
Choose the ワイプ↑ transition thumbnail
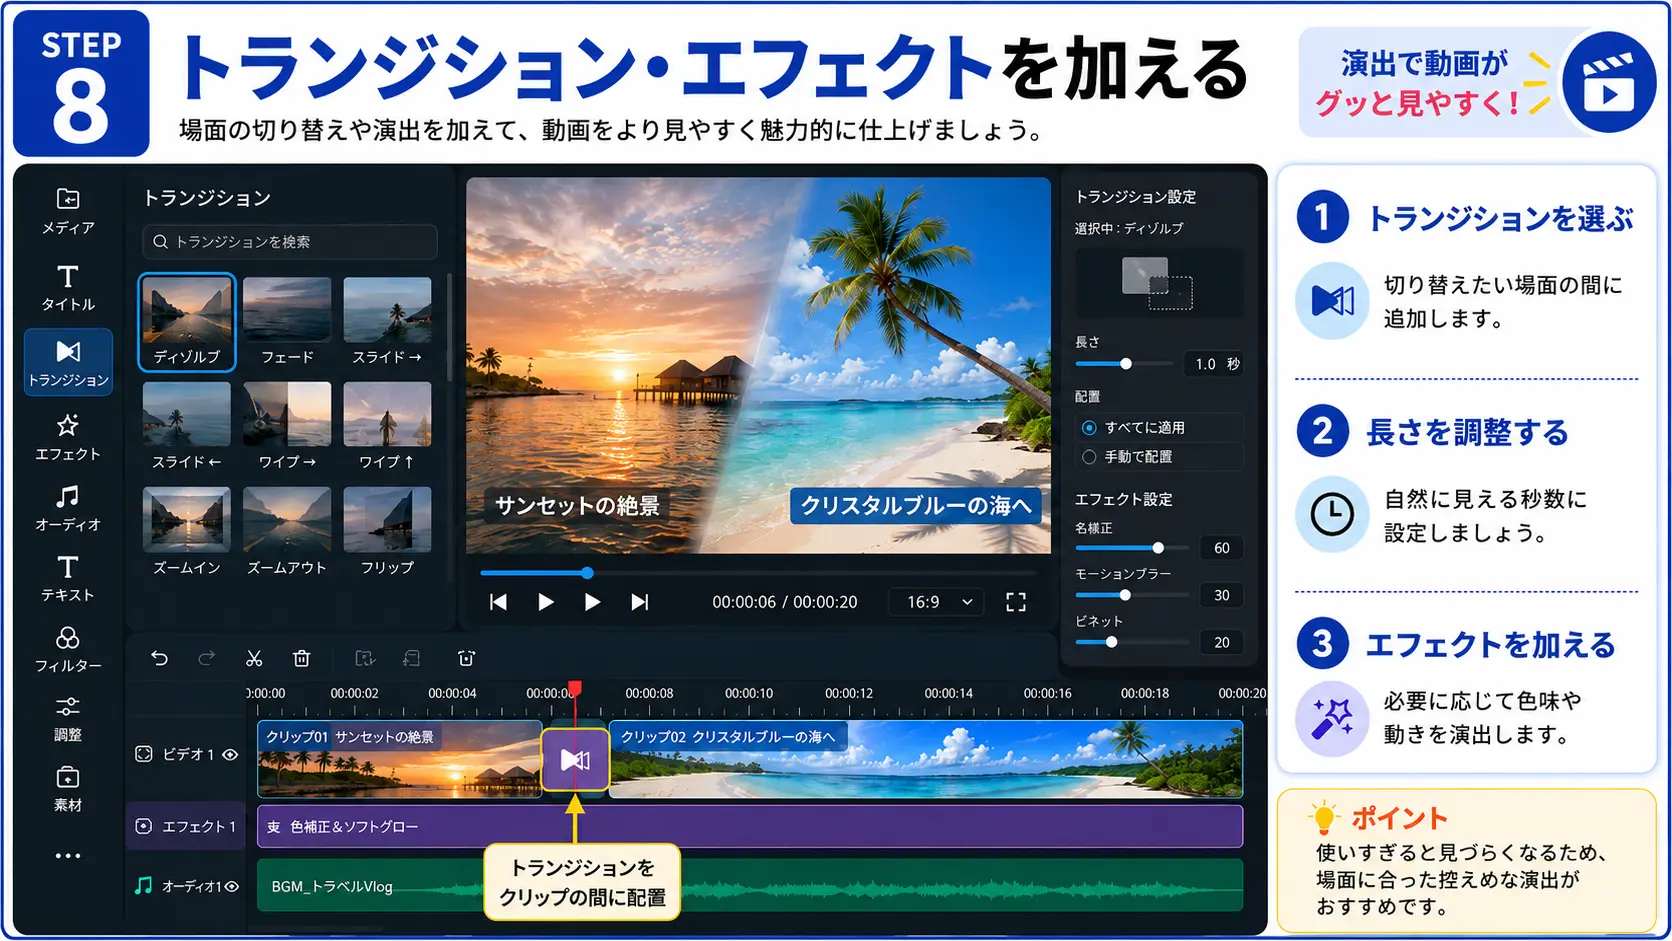tap(387, 427)
